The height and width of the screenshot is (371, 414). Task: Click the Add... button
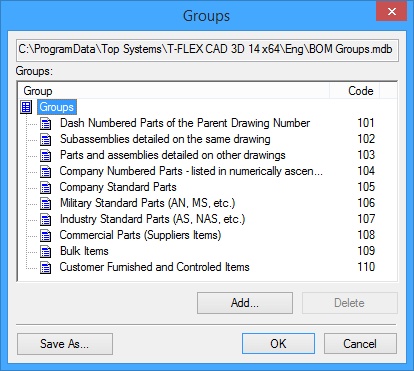(x=245, y=303)
